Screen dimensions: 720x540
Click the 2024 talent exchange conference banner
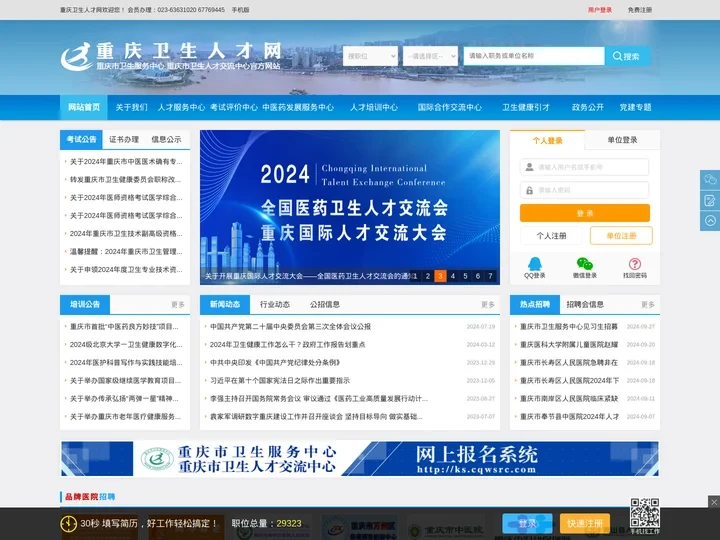pos(350,207)
